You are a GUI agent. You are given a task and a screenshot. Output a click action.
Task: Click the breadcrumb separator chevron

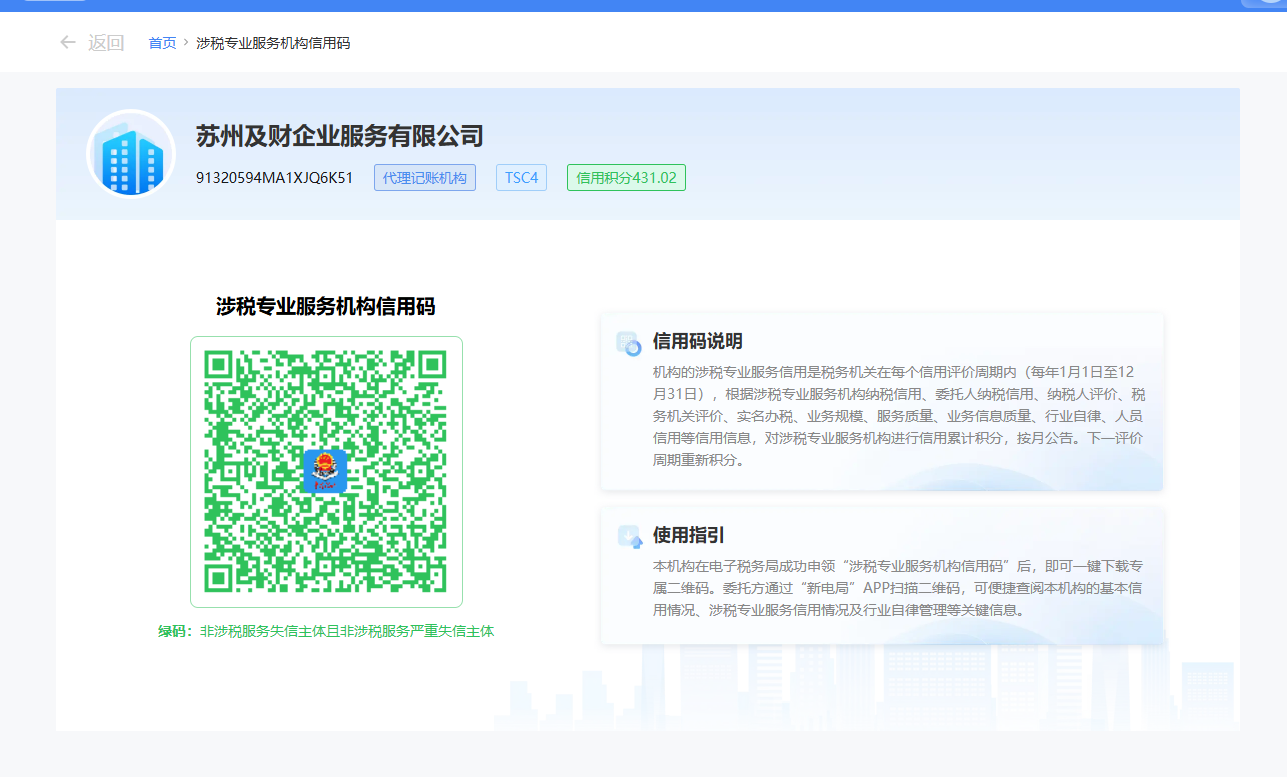(x=186, y=43)
